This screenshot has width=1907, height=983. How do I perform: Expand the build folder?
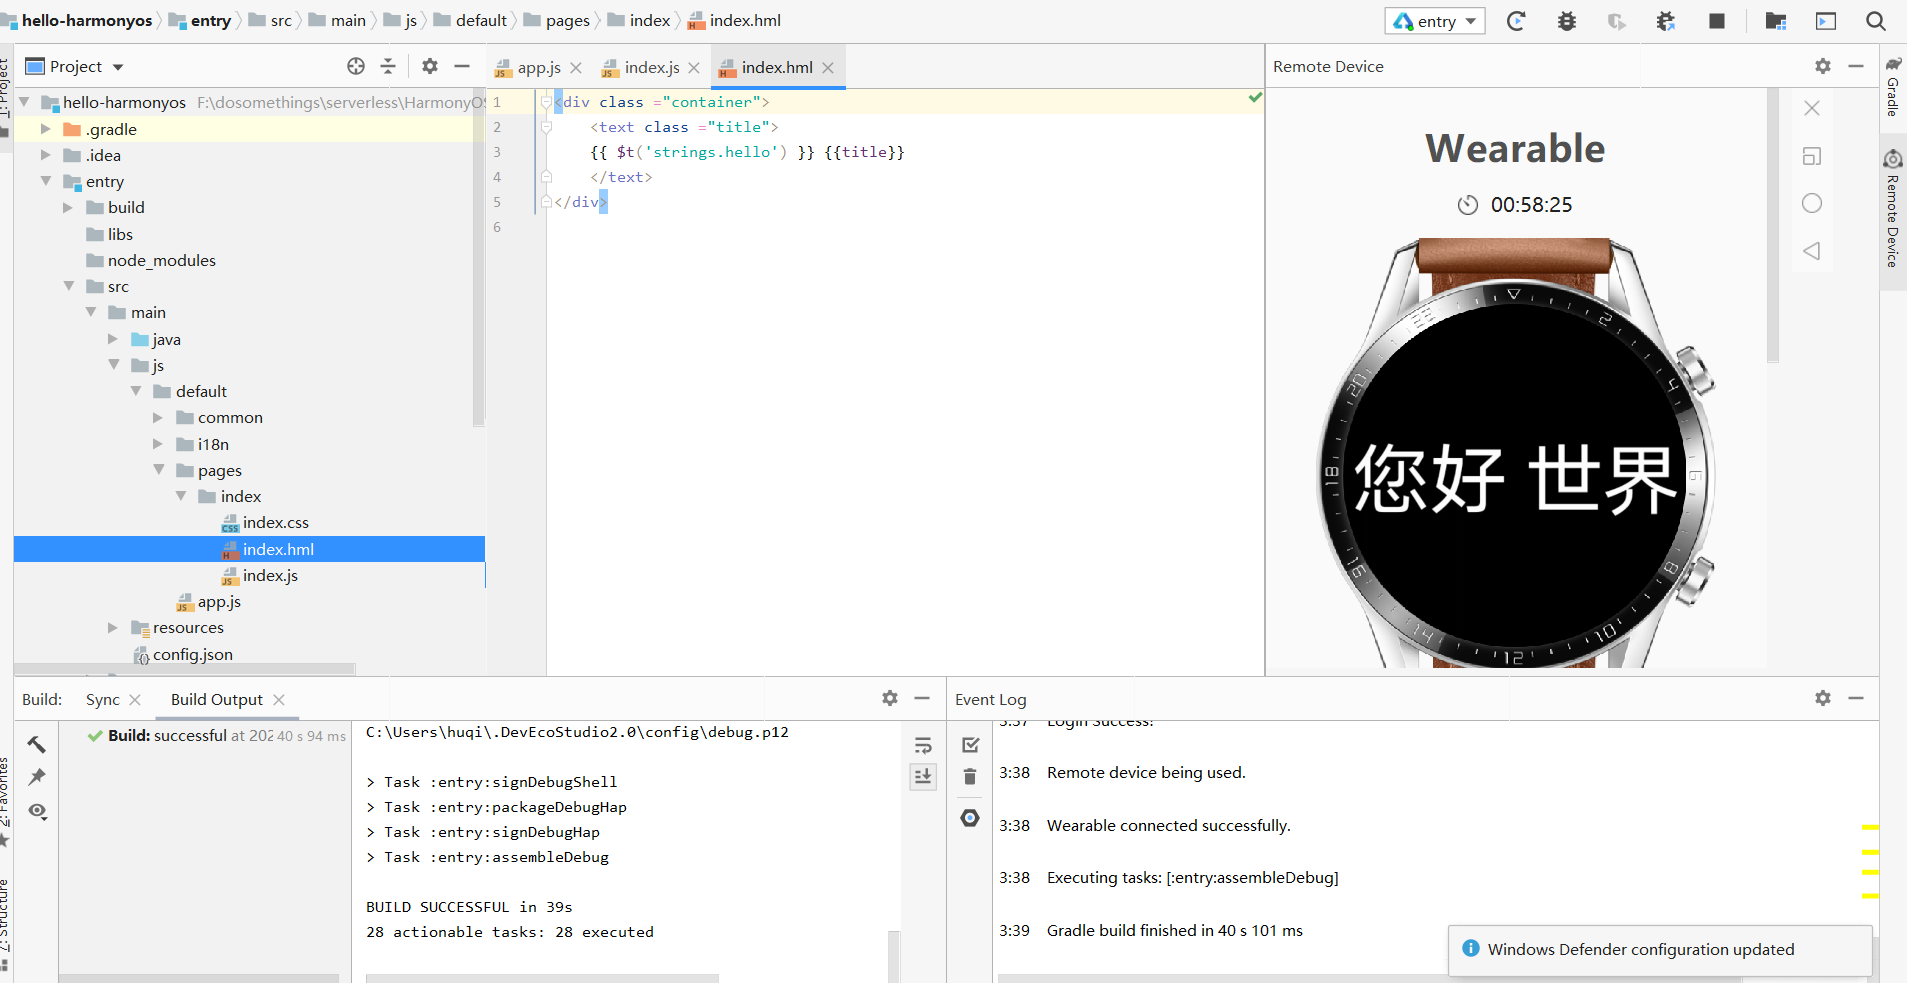[68, 207]
